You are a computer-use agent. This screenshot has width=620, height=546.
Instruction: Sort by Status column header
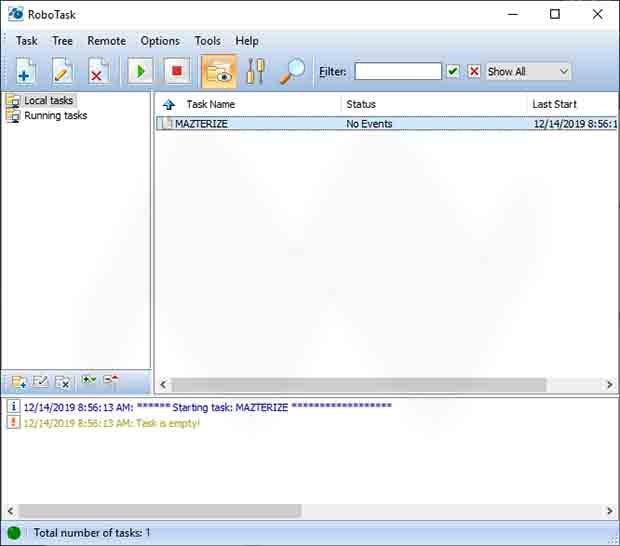[361, 104]
